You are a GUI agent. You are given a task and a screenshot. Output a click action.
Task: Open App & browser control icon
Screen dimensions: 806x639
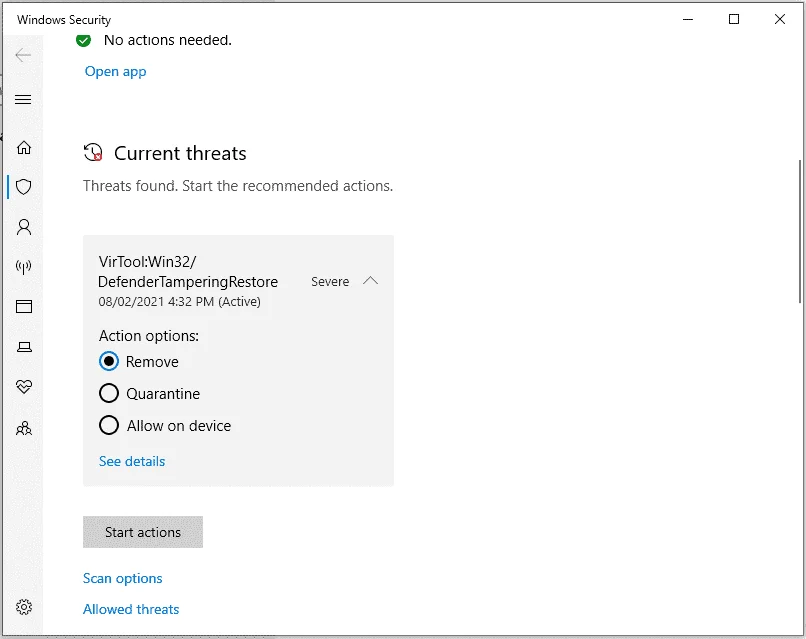click(x=24, y=306)
